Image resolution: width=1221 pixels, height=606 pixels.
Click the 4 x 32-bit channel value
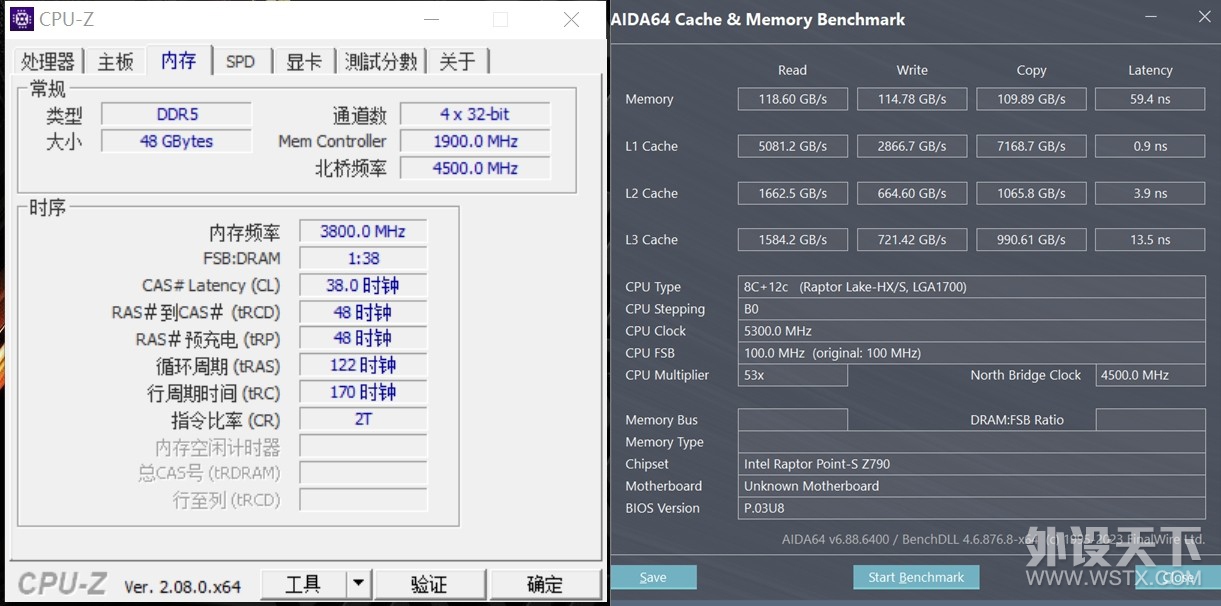[x=475, y=114]
